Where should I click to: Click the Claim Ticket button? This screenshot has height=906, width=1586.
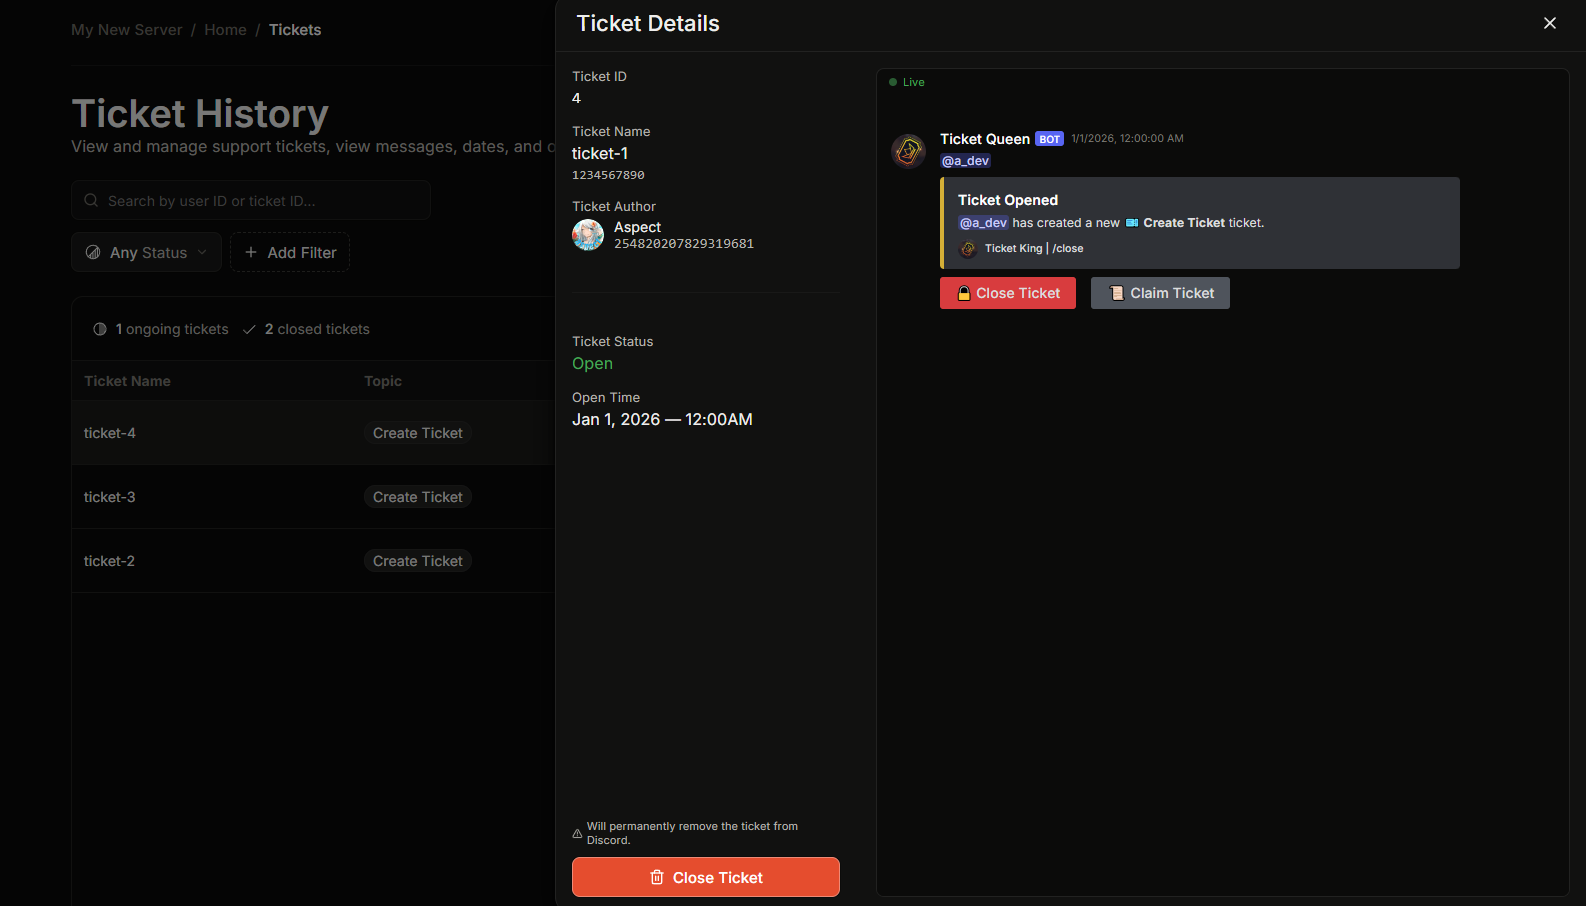[1160, 293]
